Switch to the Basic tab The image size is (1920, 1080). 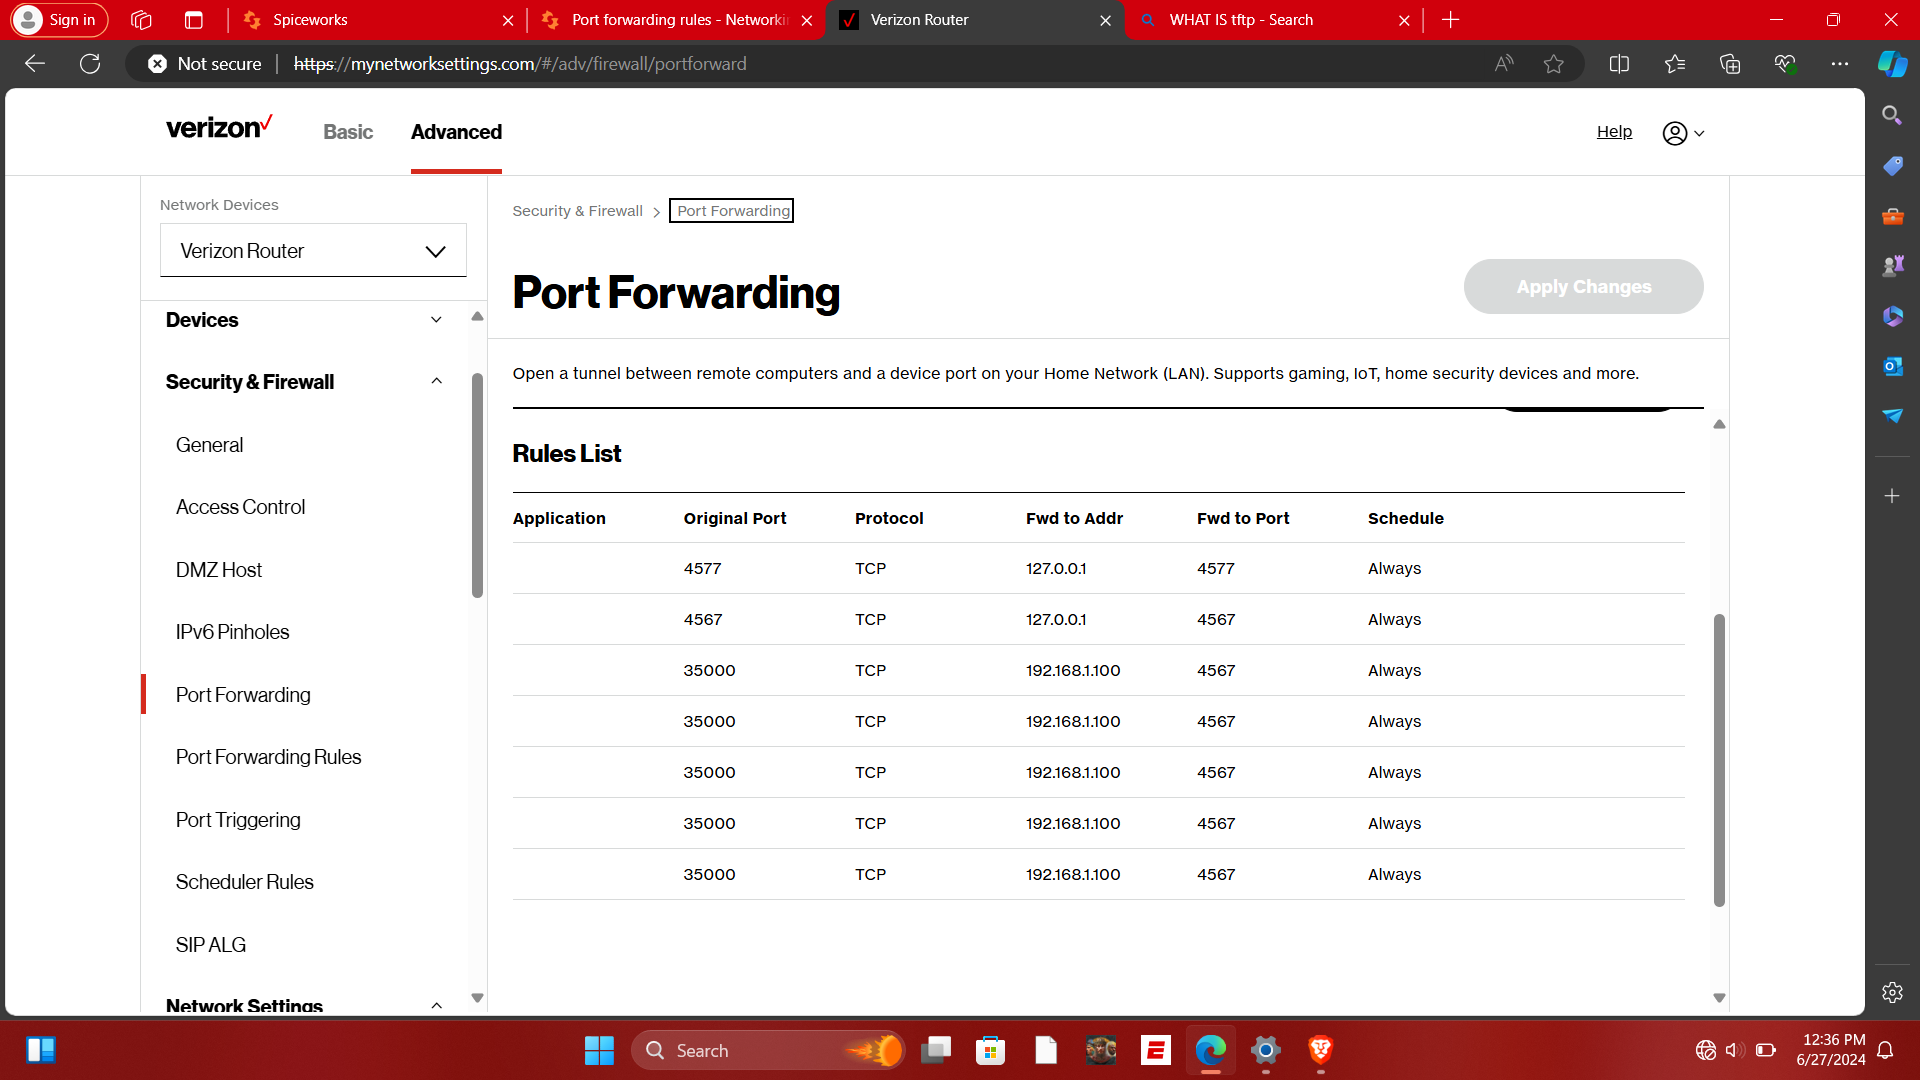pos(347,132)
